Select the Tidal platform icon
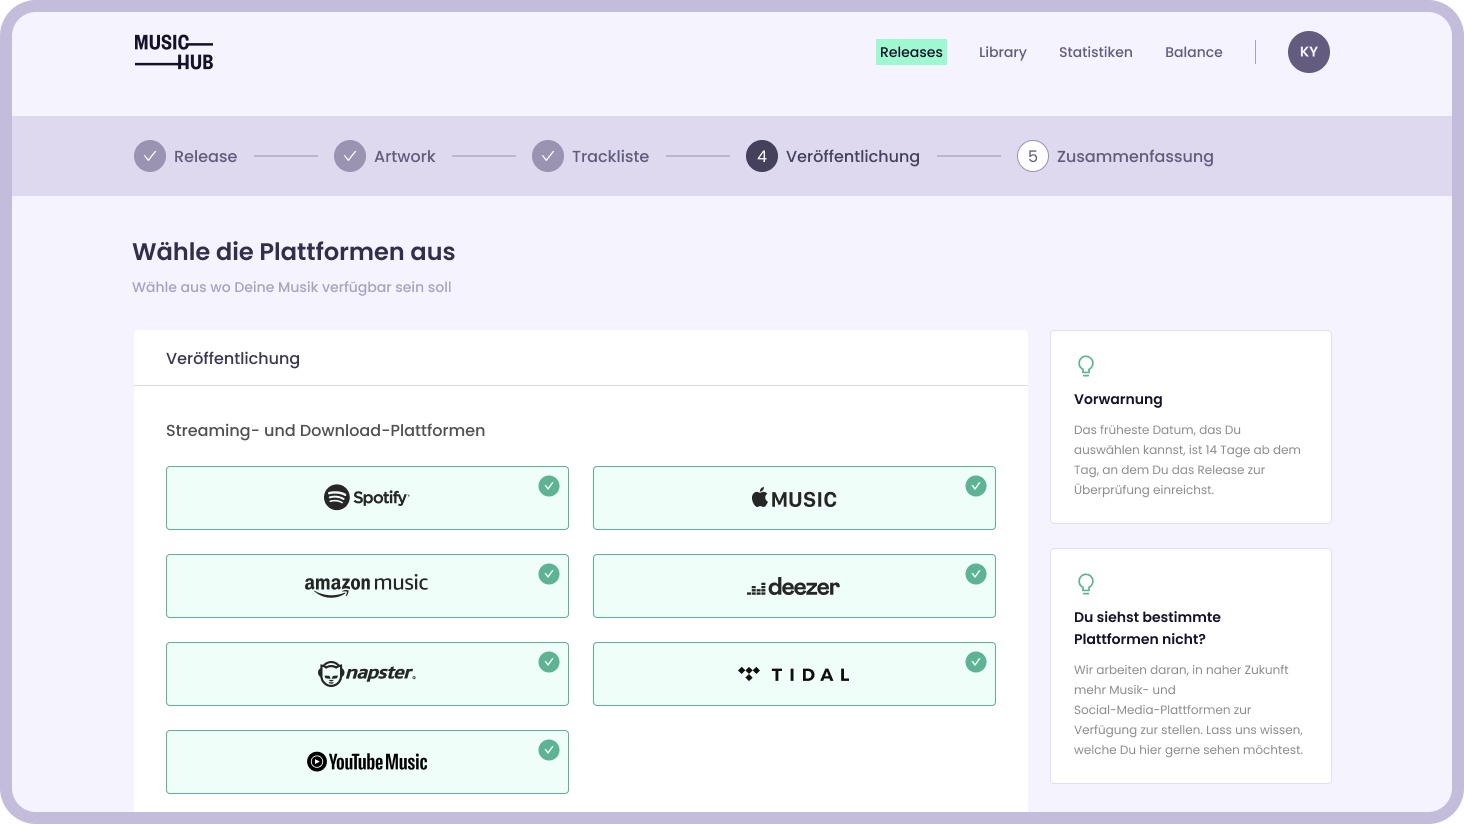Screen dimensions: 1464x824 [794, 673]
